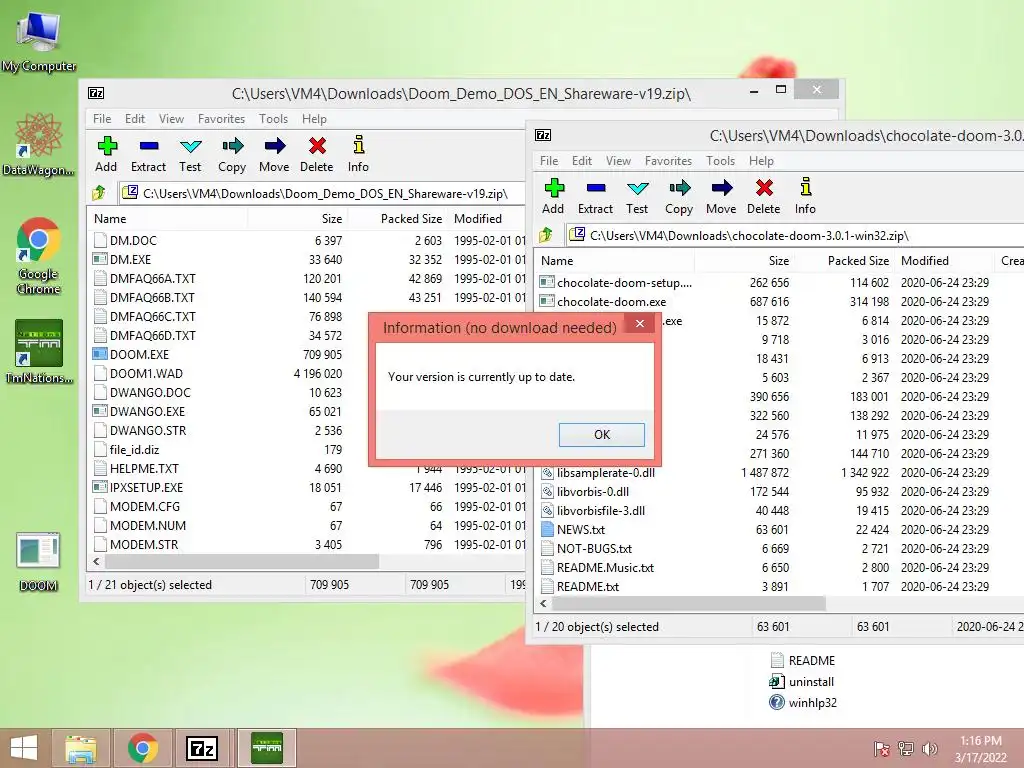
Task: Click horizontal scrollbar in chocolate-doom window
Action: (688, 603)
